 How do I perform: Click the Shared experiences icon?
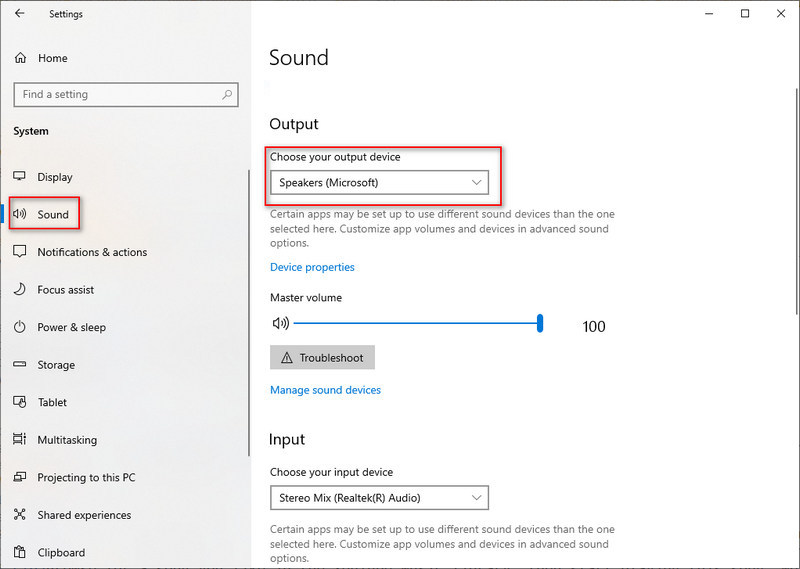tap(19, 514)
